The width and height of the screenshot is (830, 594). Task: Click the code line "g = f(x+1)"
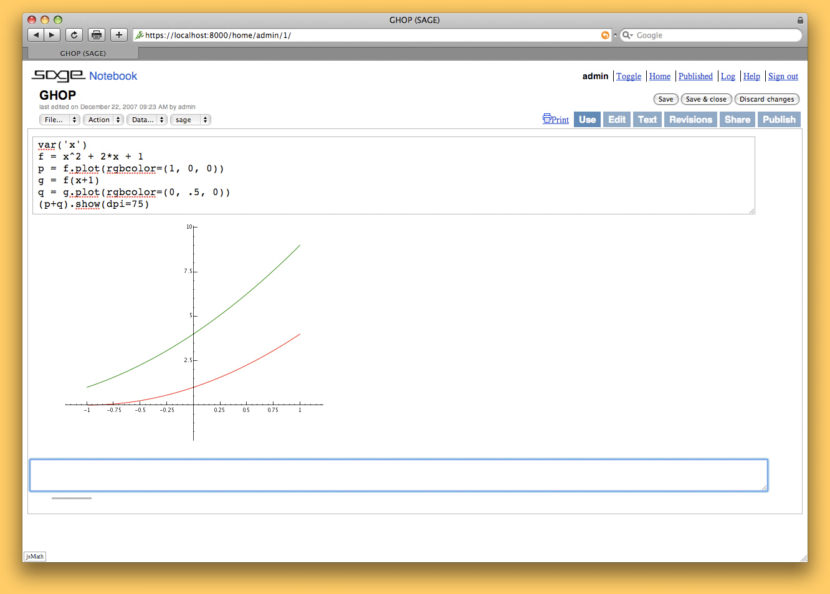[x=68, y=180]
